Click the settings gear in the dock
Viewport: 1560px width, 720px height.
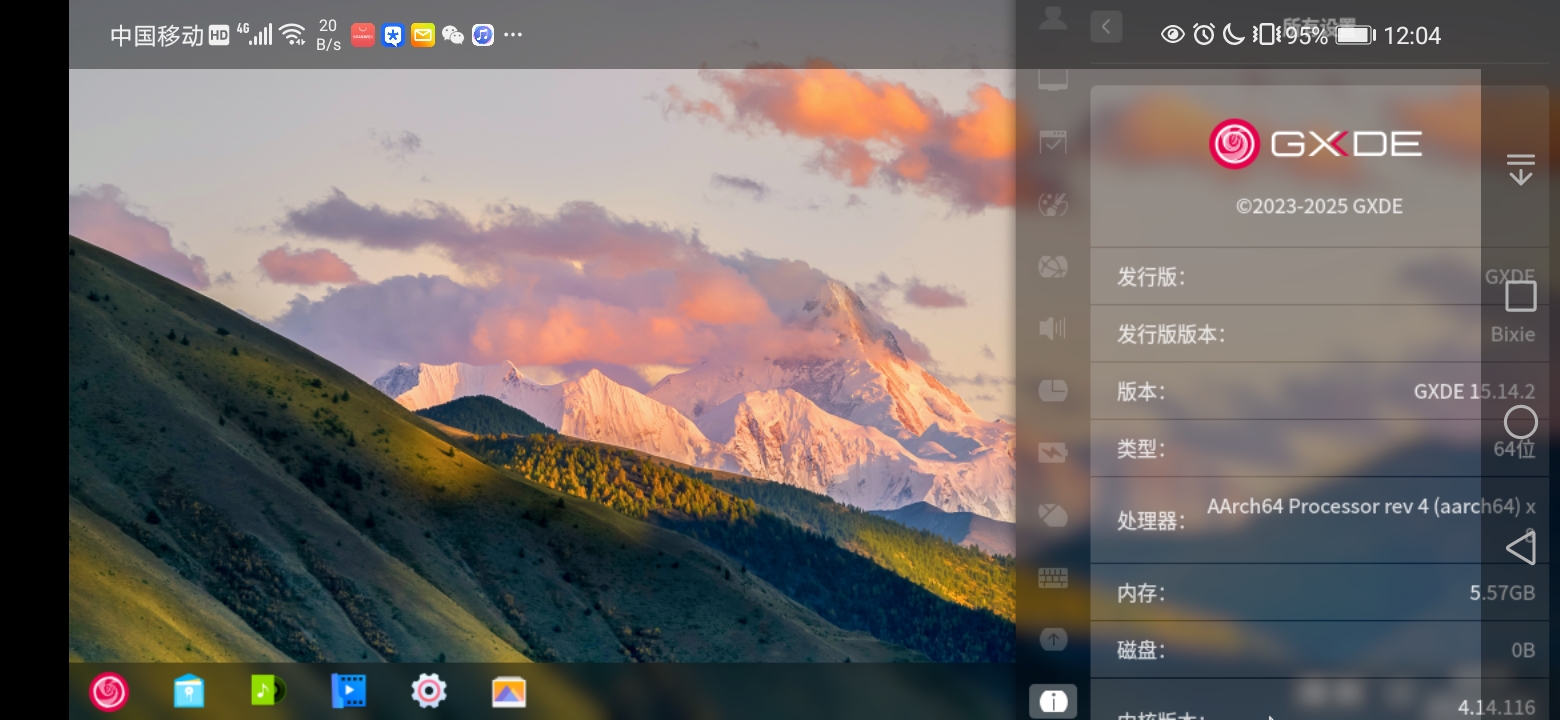(429, 691)
